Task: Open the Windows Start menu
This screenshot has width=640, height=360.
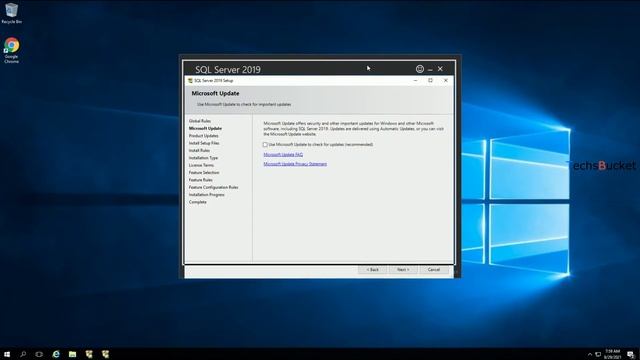Action: point(7,354)
